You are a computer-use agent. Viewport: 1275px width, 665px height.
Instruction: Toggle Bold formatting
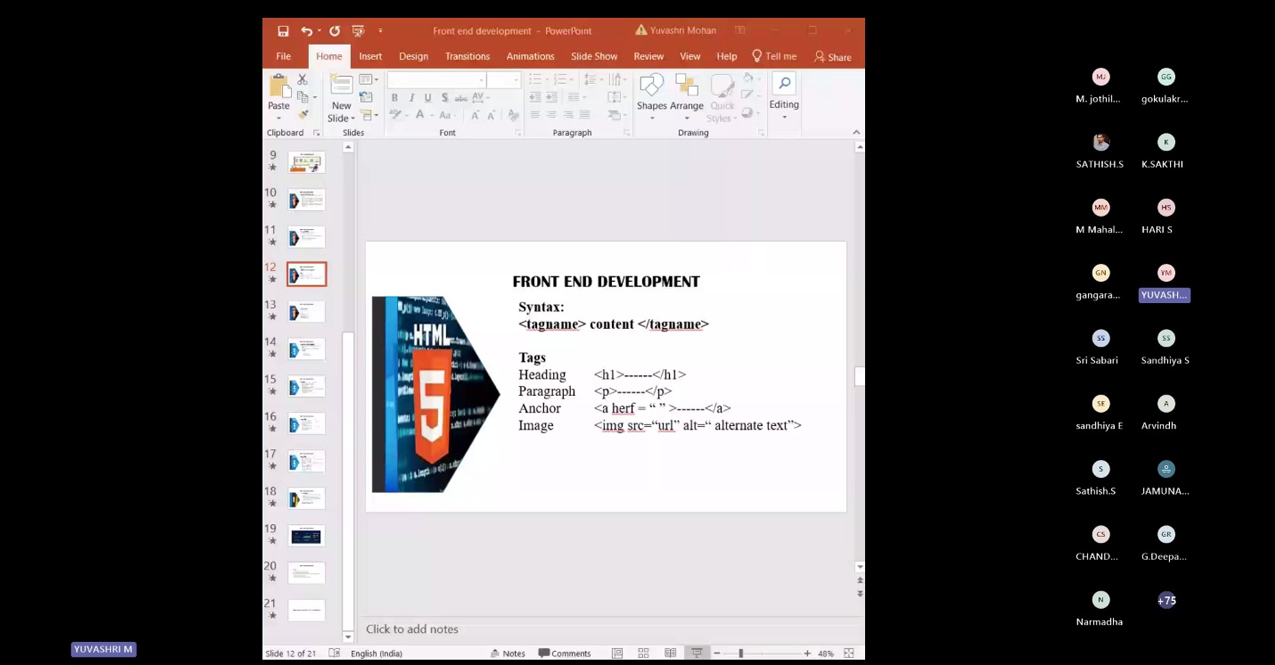(394, 98)
